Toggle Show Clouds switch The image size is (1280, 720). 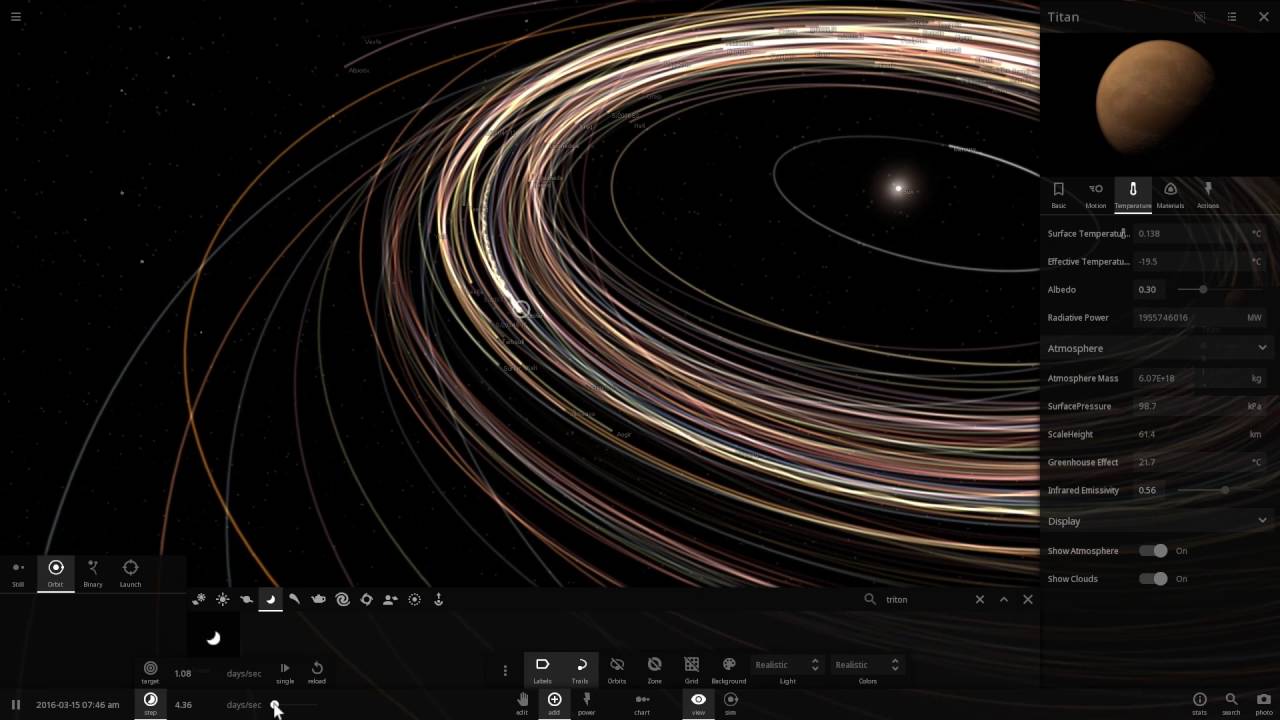pyautogui.click(x=1153, y=578)
